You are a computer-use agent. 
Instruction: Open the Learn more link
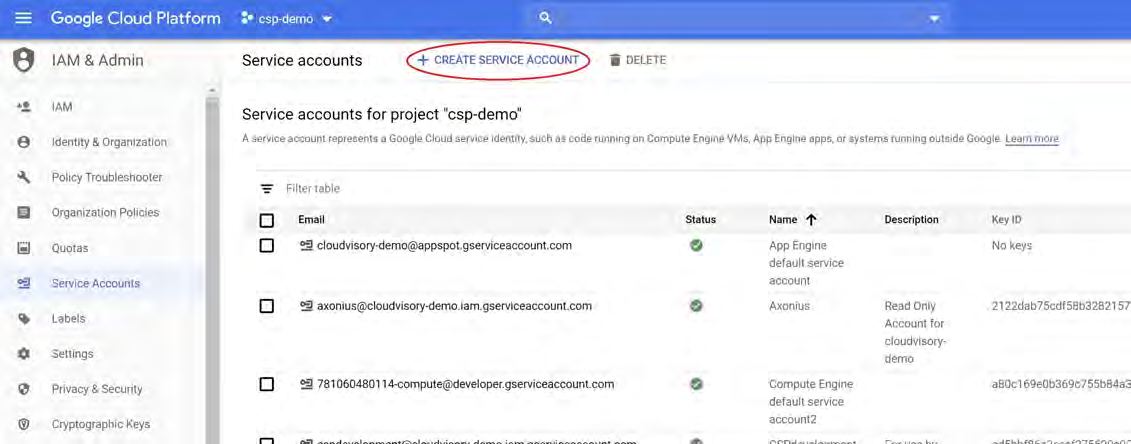[1031, 138]
